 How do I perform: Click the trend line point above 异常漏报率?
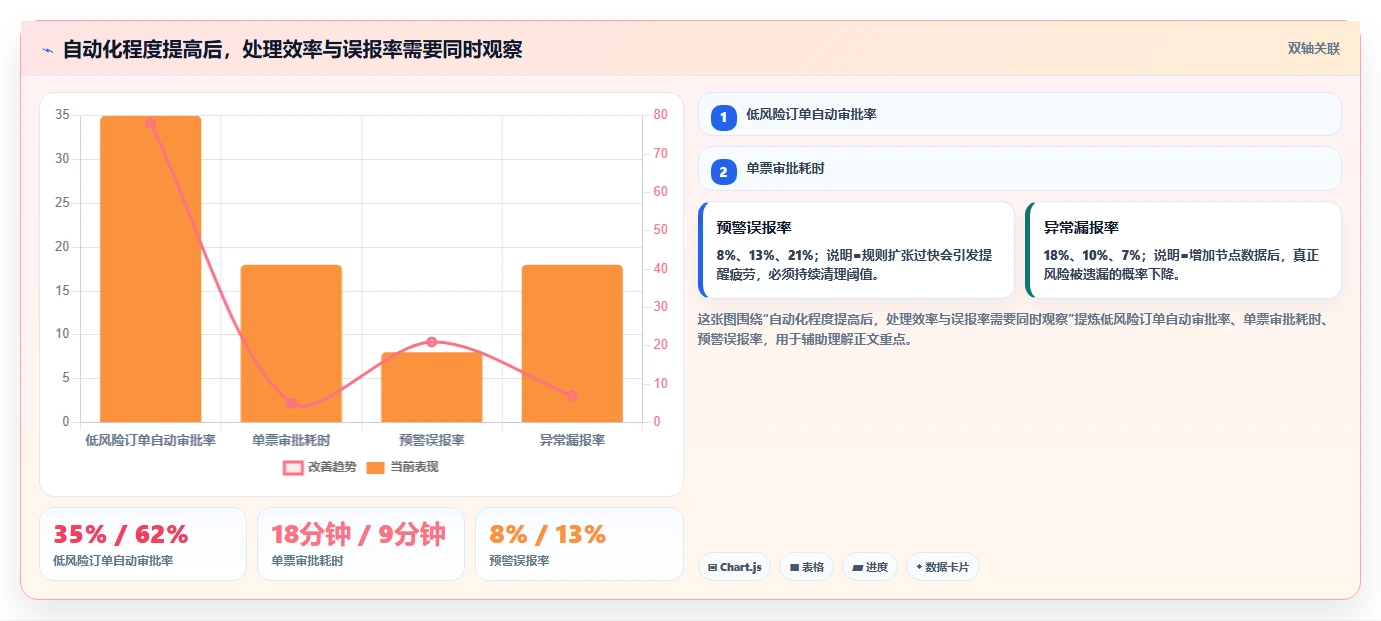pos(572,395)
